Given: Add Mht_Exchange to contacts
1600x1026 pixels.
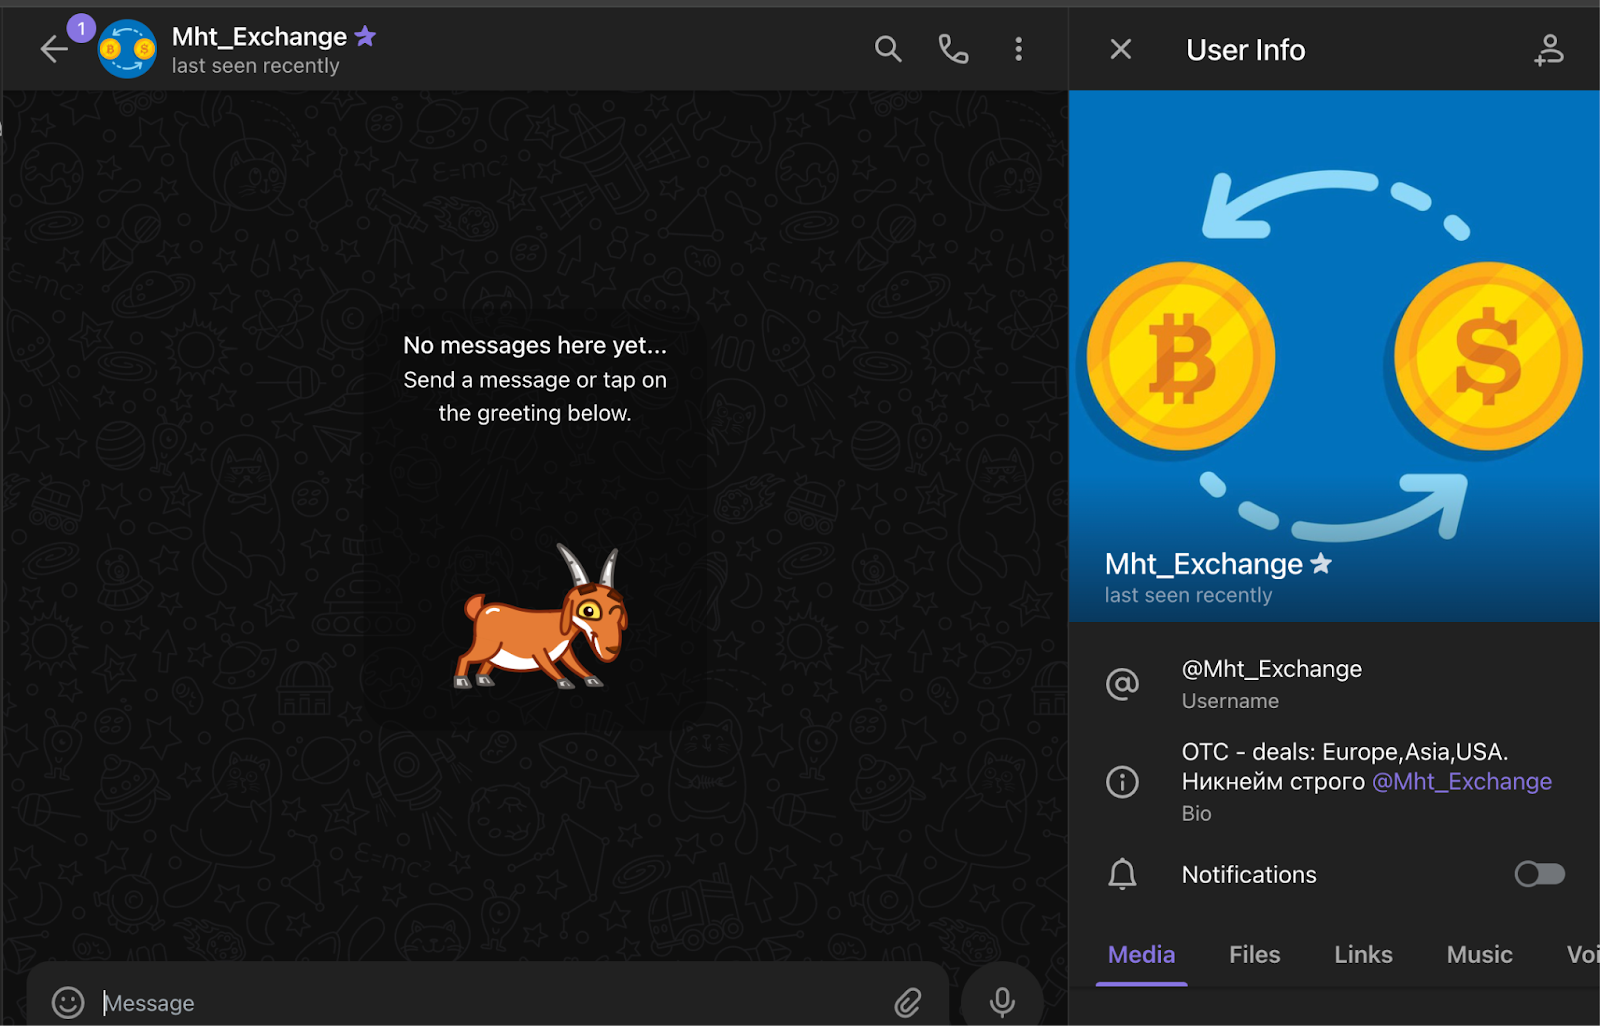Looking at the screenshot, I should coord(1549,49).
